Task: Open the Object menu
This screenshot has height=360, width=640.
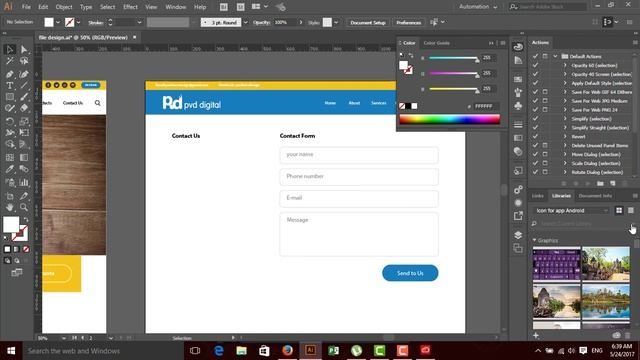Action: click(x=64, y=7)
